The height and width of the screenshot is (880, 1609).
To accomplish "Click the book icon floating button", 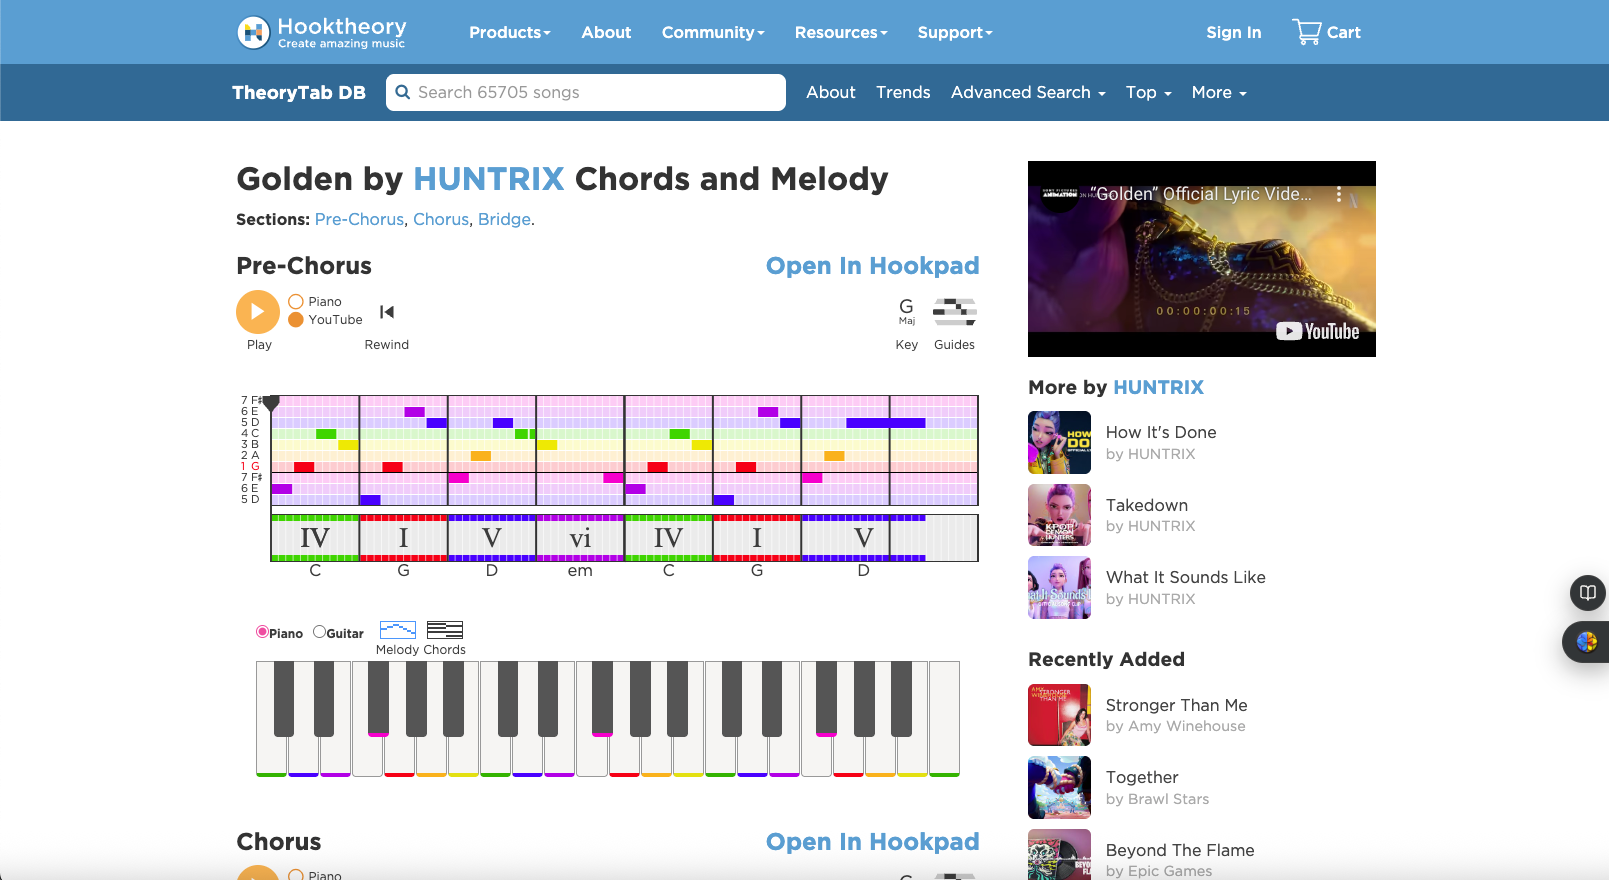I will pos(1587,593).
